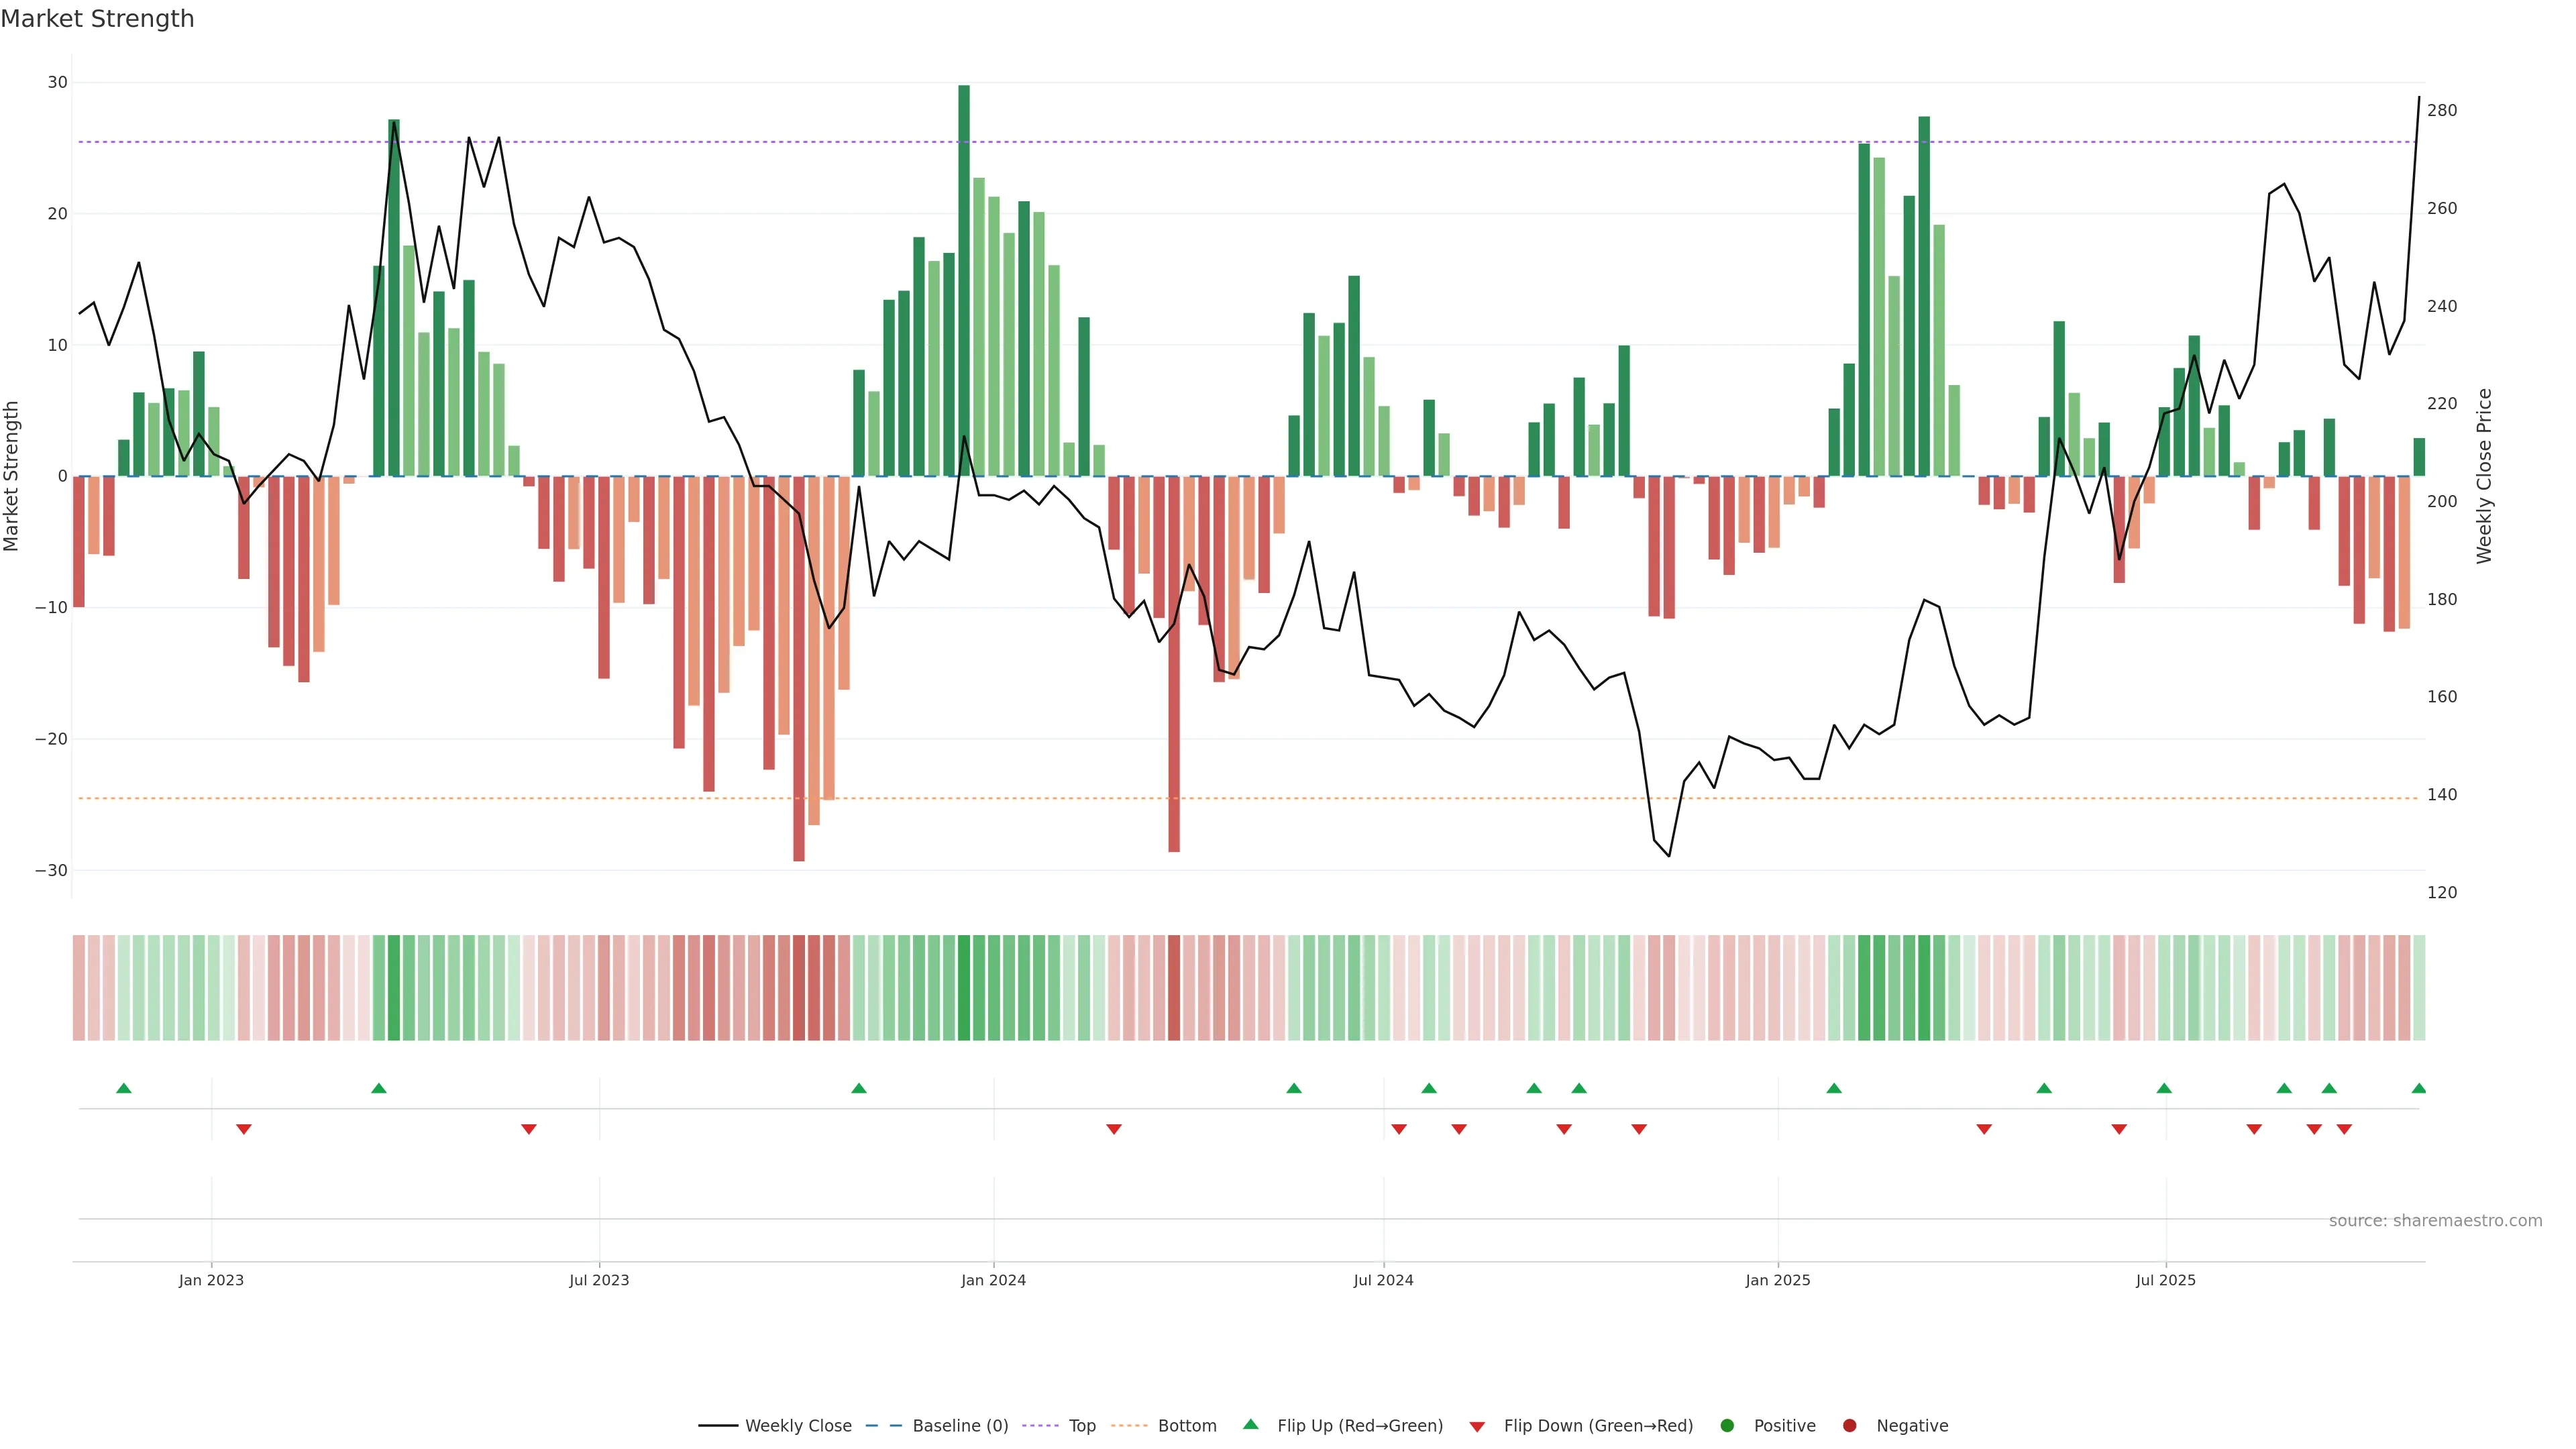Toggle the 'Flip Down (Green→Red)' legend text
The height and width of the screenshot is (1449, 2576).
click(x=1598, y=1425)
